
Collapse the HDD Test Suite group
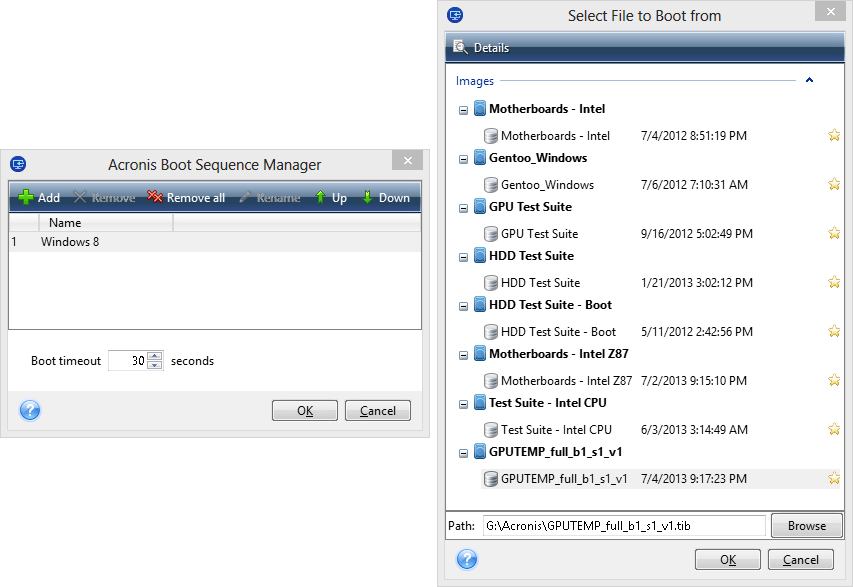463,257
